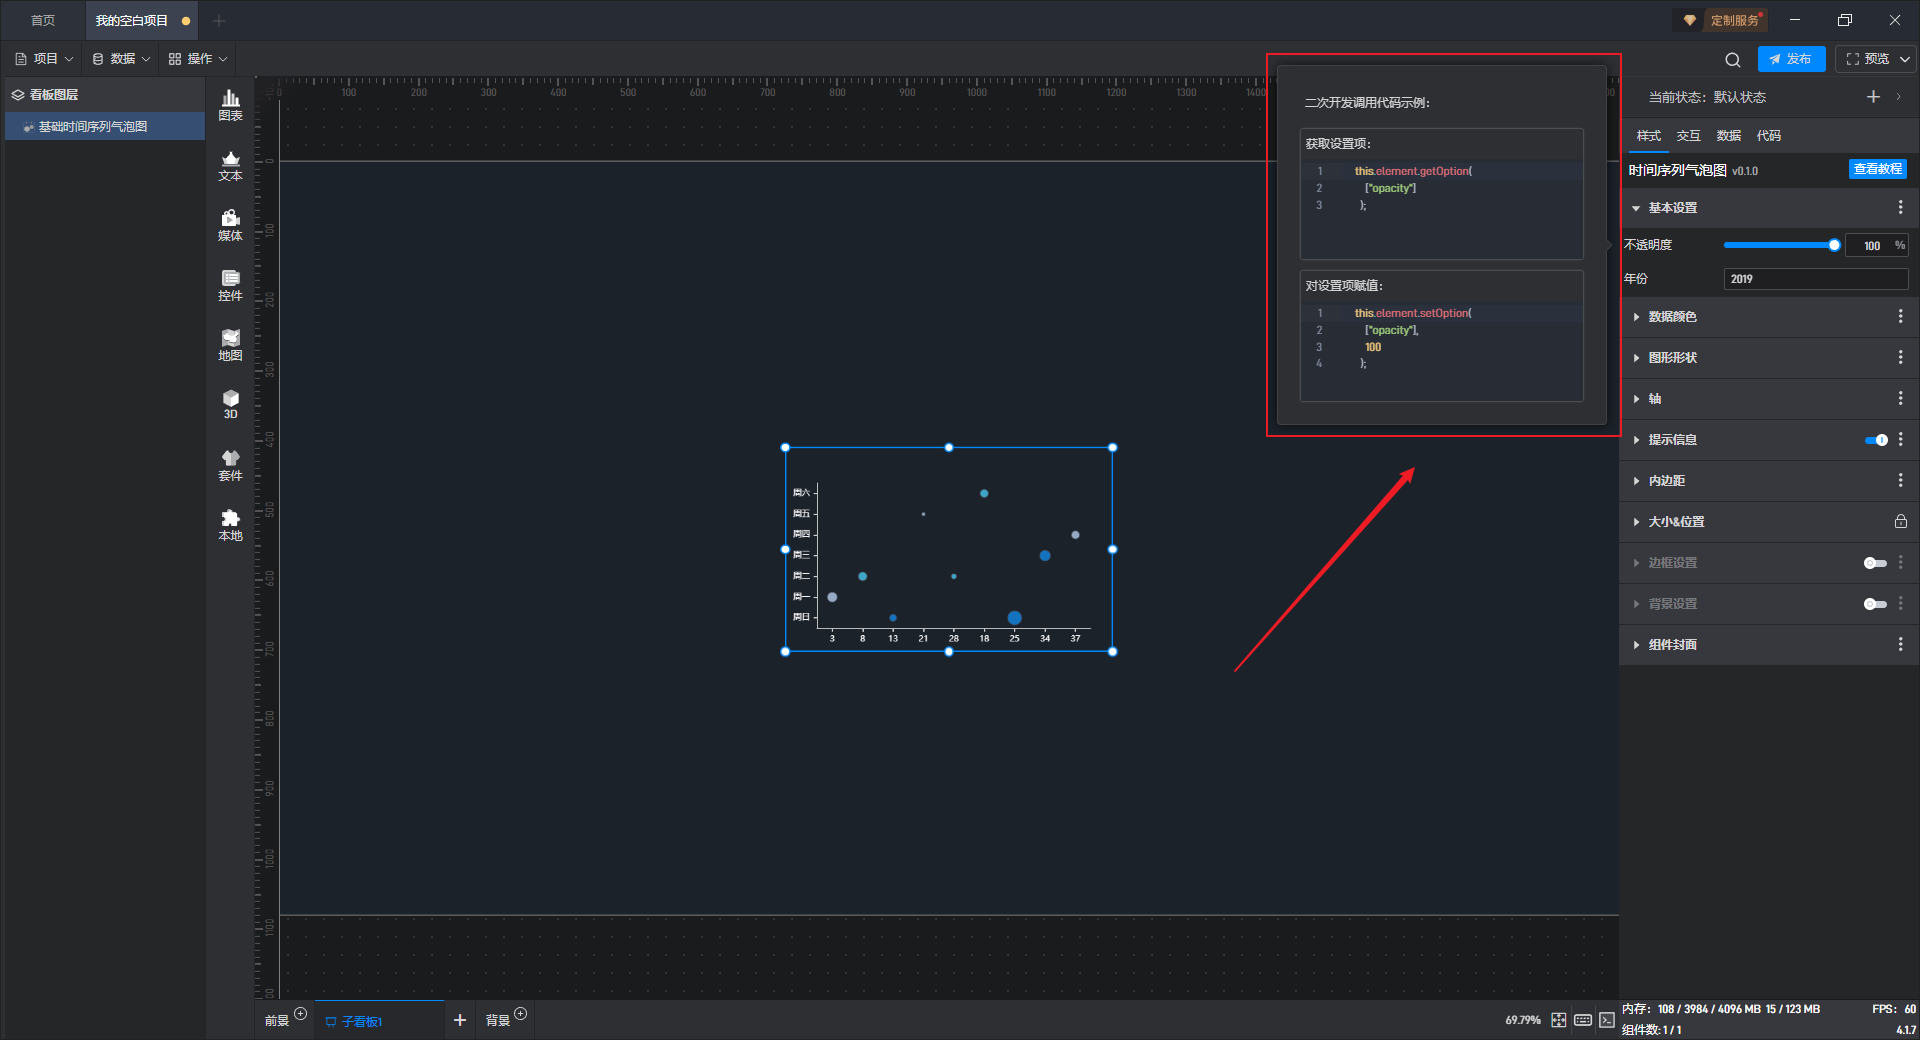
Task: Click the 不透明度 opacity slider handle
Action: click(x=1834, y=245)
